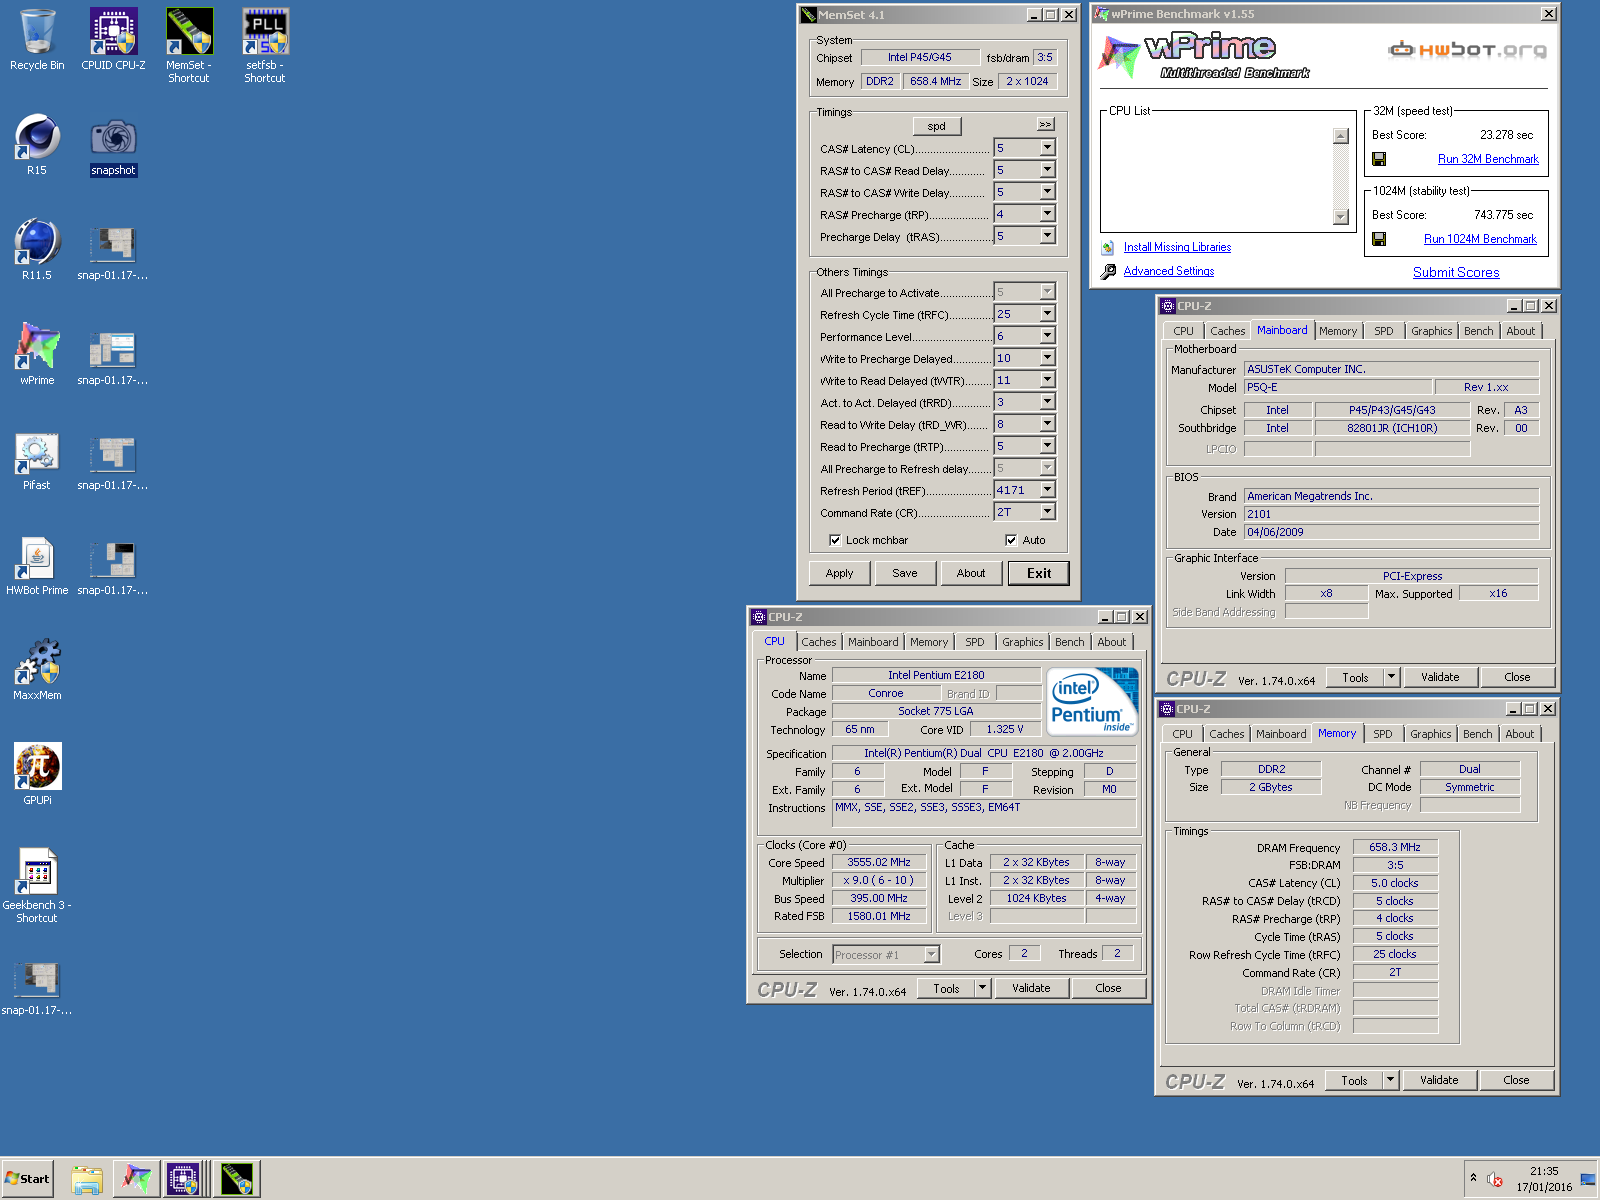
Task: Switch to CPU-Z in the taskbar
Action: [x=186, y=1179]
